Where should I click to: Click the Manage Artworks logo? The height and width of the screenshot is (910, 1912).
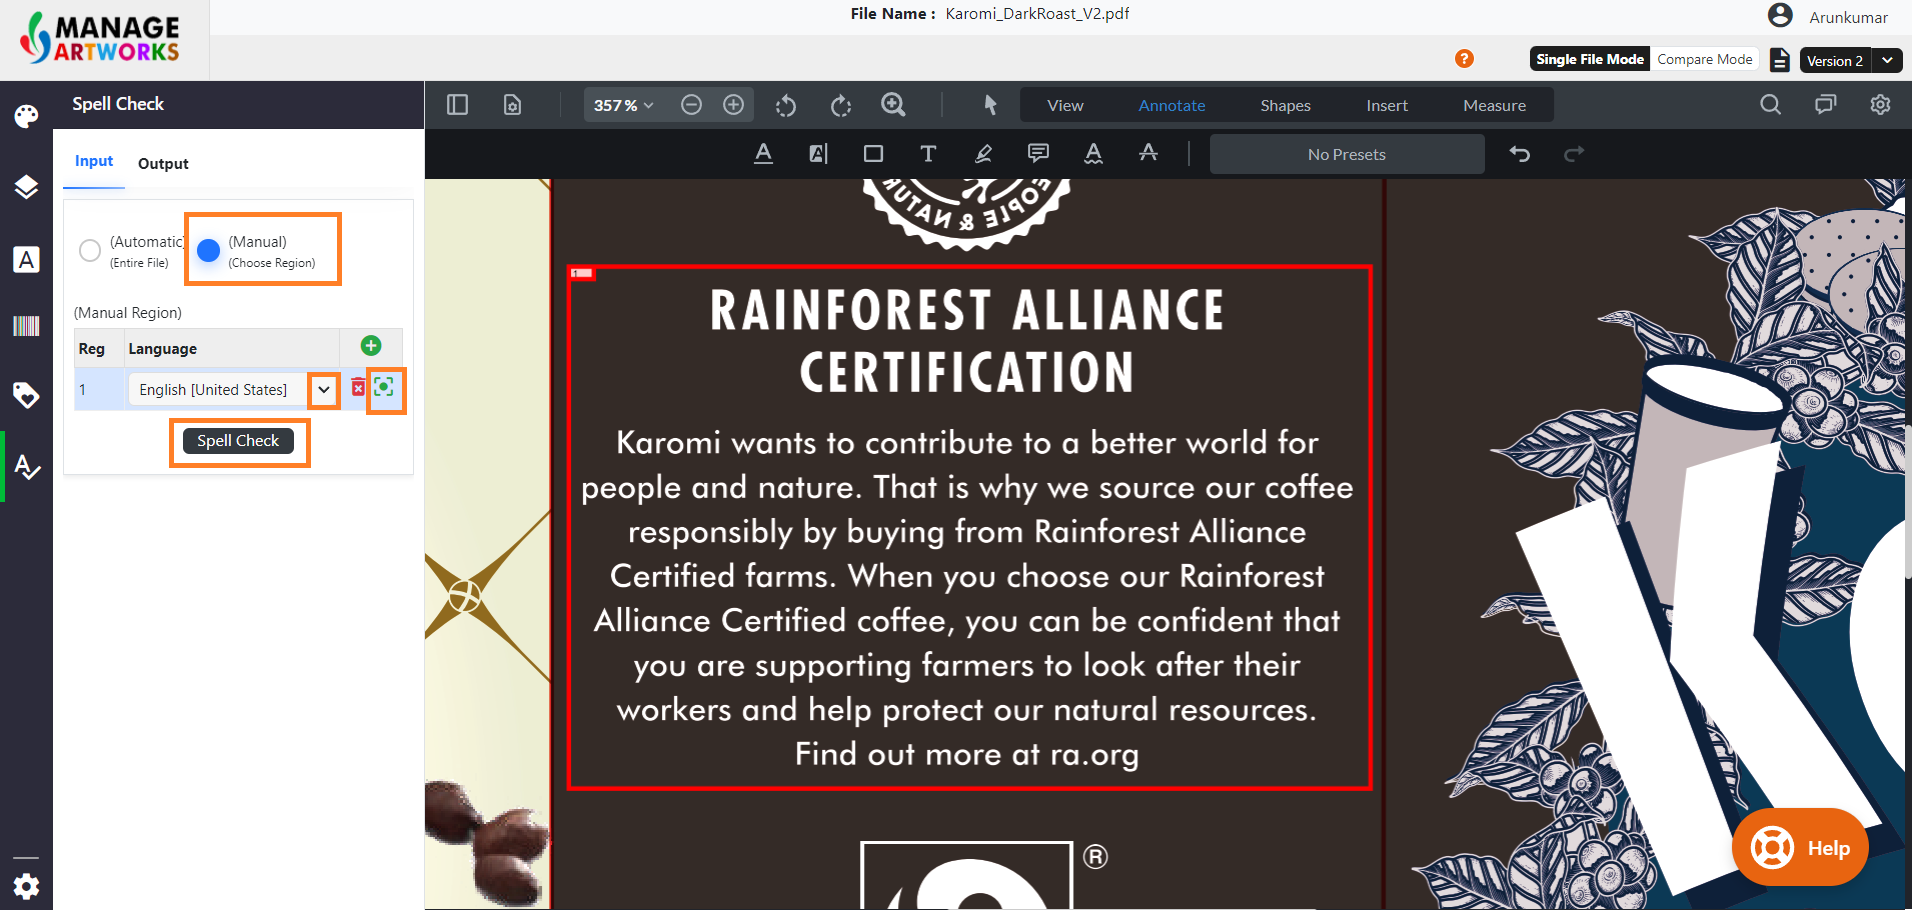[100, 38]
